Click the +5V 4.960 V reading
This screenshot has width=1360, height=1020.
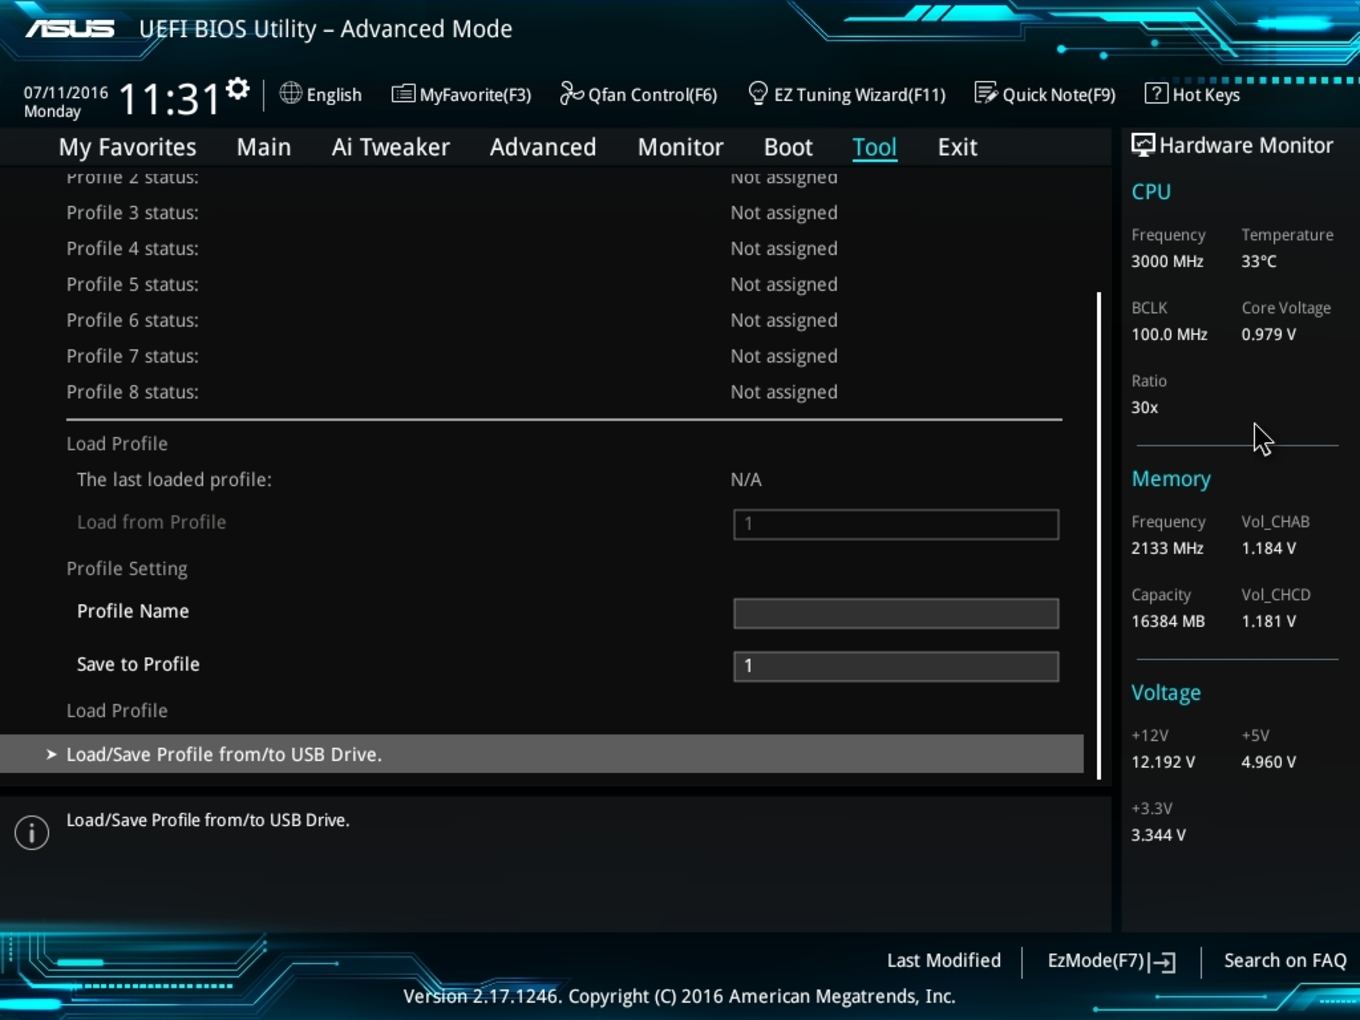point(1268,762)
